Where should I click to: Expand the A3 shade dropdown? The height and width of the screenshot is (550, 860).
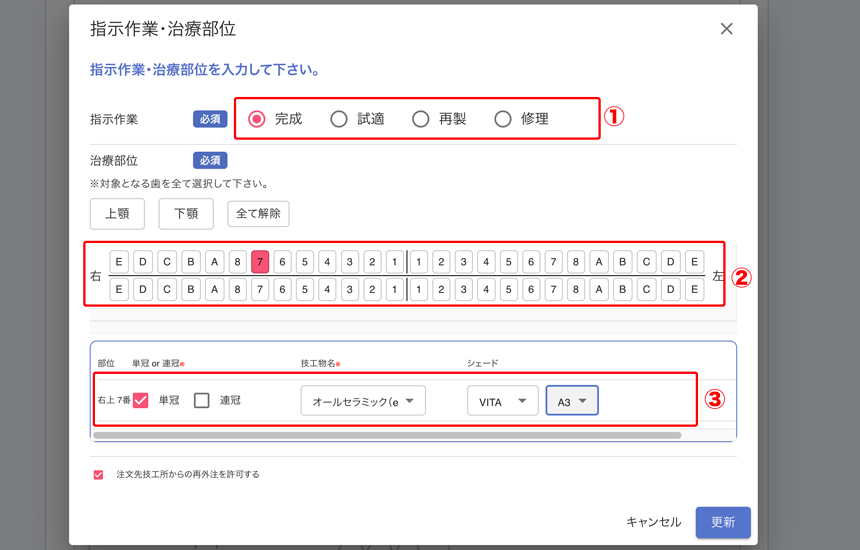572,401
